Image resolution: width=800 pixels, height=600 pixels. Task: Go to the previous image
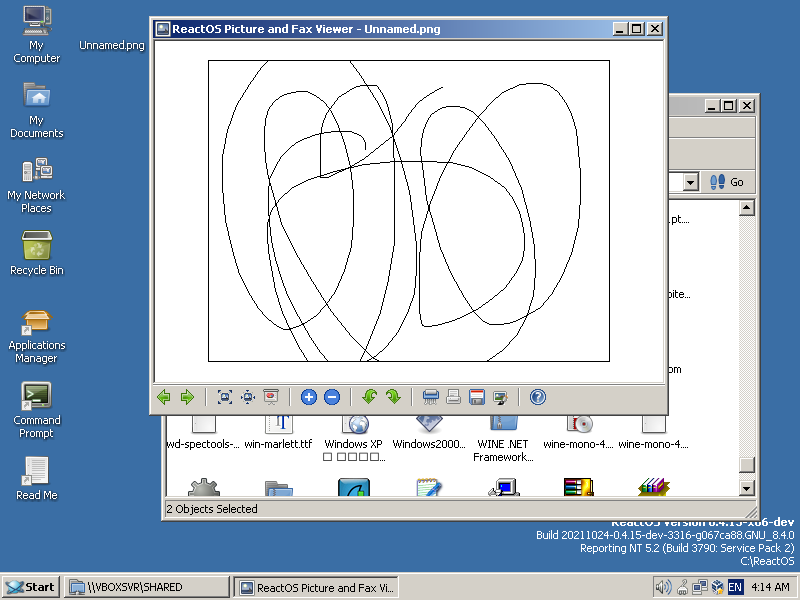(164, 397)
